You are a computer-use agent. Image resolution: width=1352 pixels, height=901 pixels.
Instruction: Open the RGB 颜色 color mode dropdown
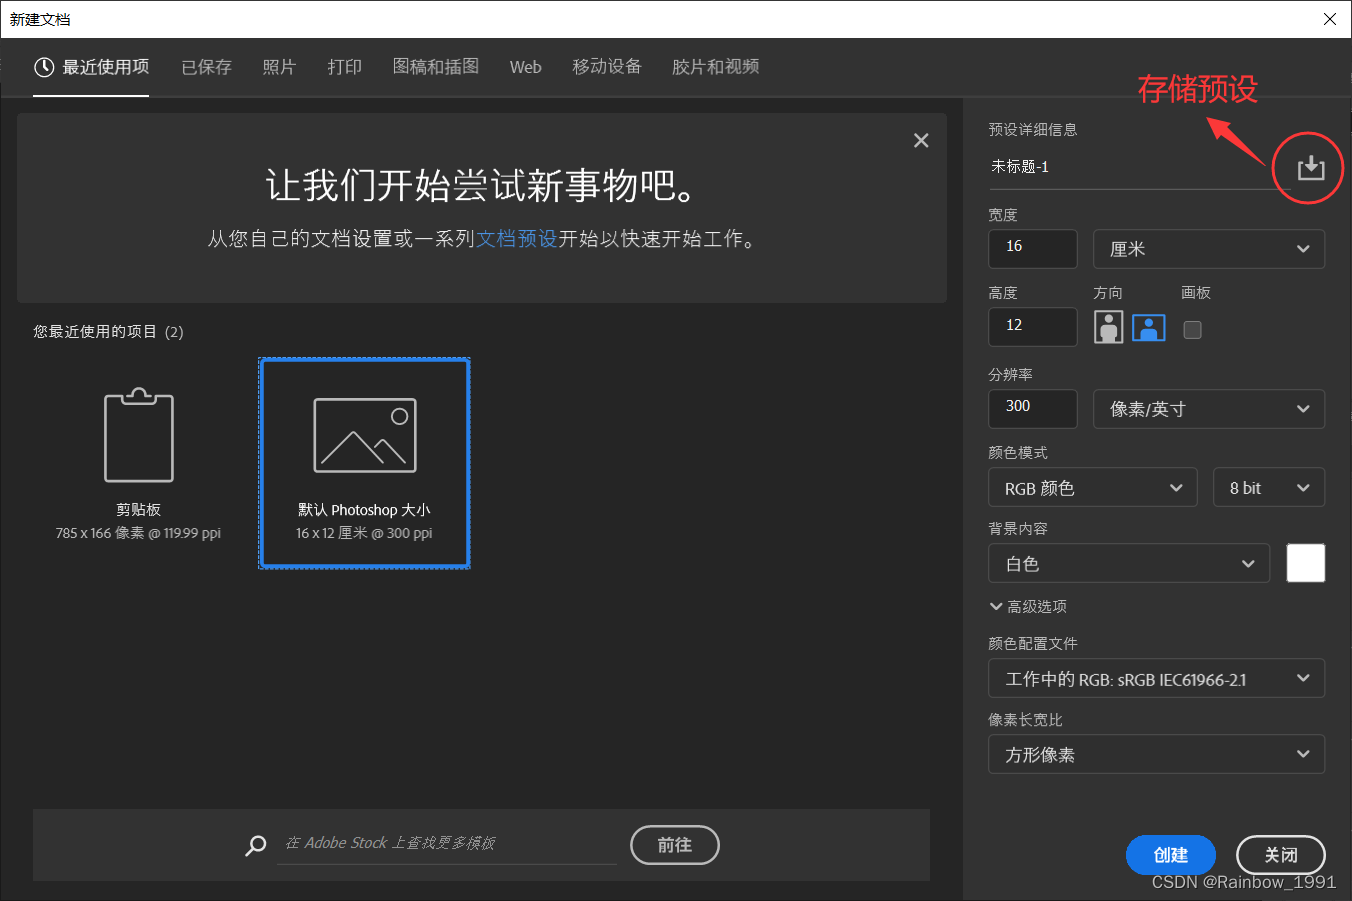pyautogui.click(x=1093, y=488)
